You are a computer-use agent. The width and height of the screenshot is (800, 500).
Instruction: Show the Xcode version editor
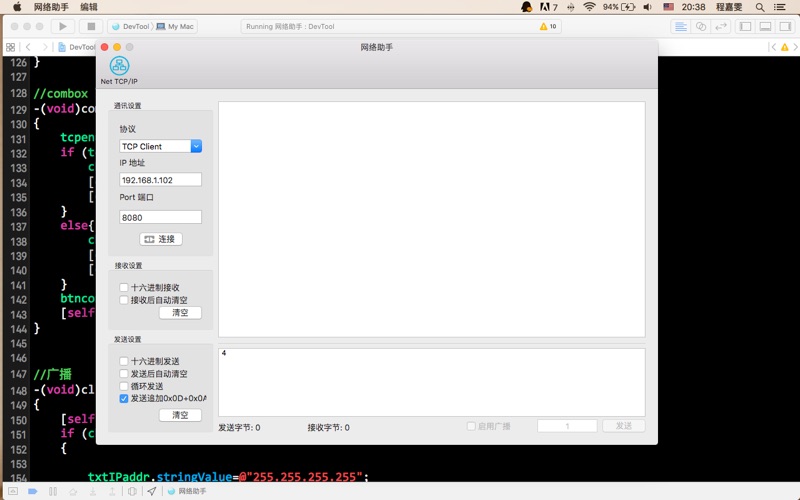click(x=721, y=27)
